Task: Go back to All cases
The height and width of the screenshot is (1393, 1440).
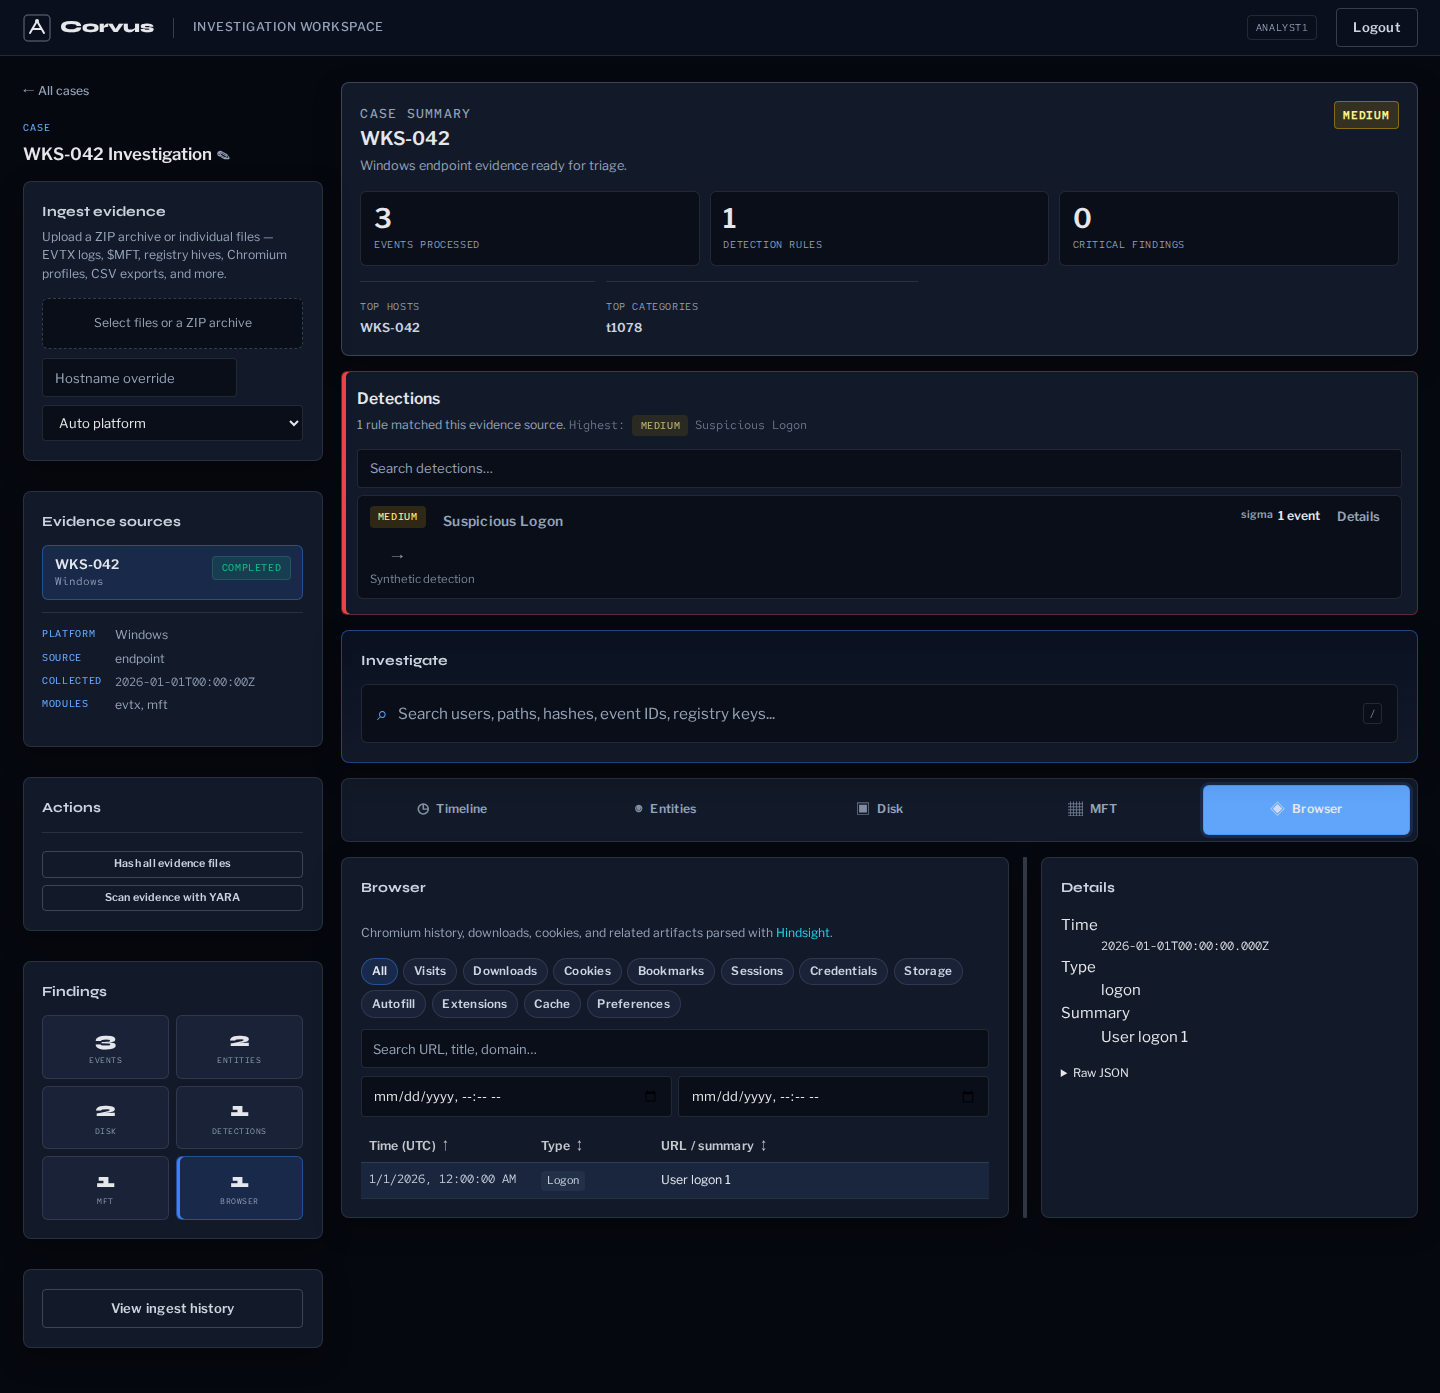Action: click(x=56, y=91)
